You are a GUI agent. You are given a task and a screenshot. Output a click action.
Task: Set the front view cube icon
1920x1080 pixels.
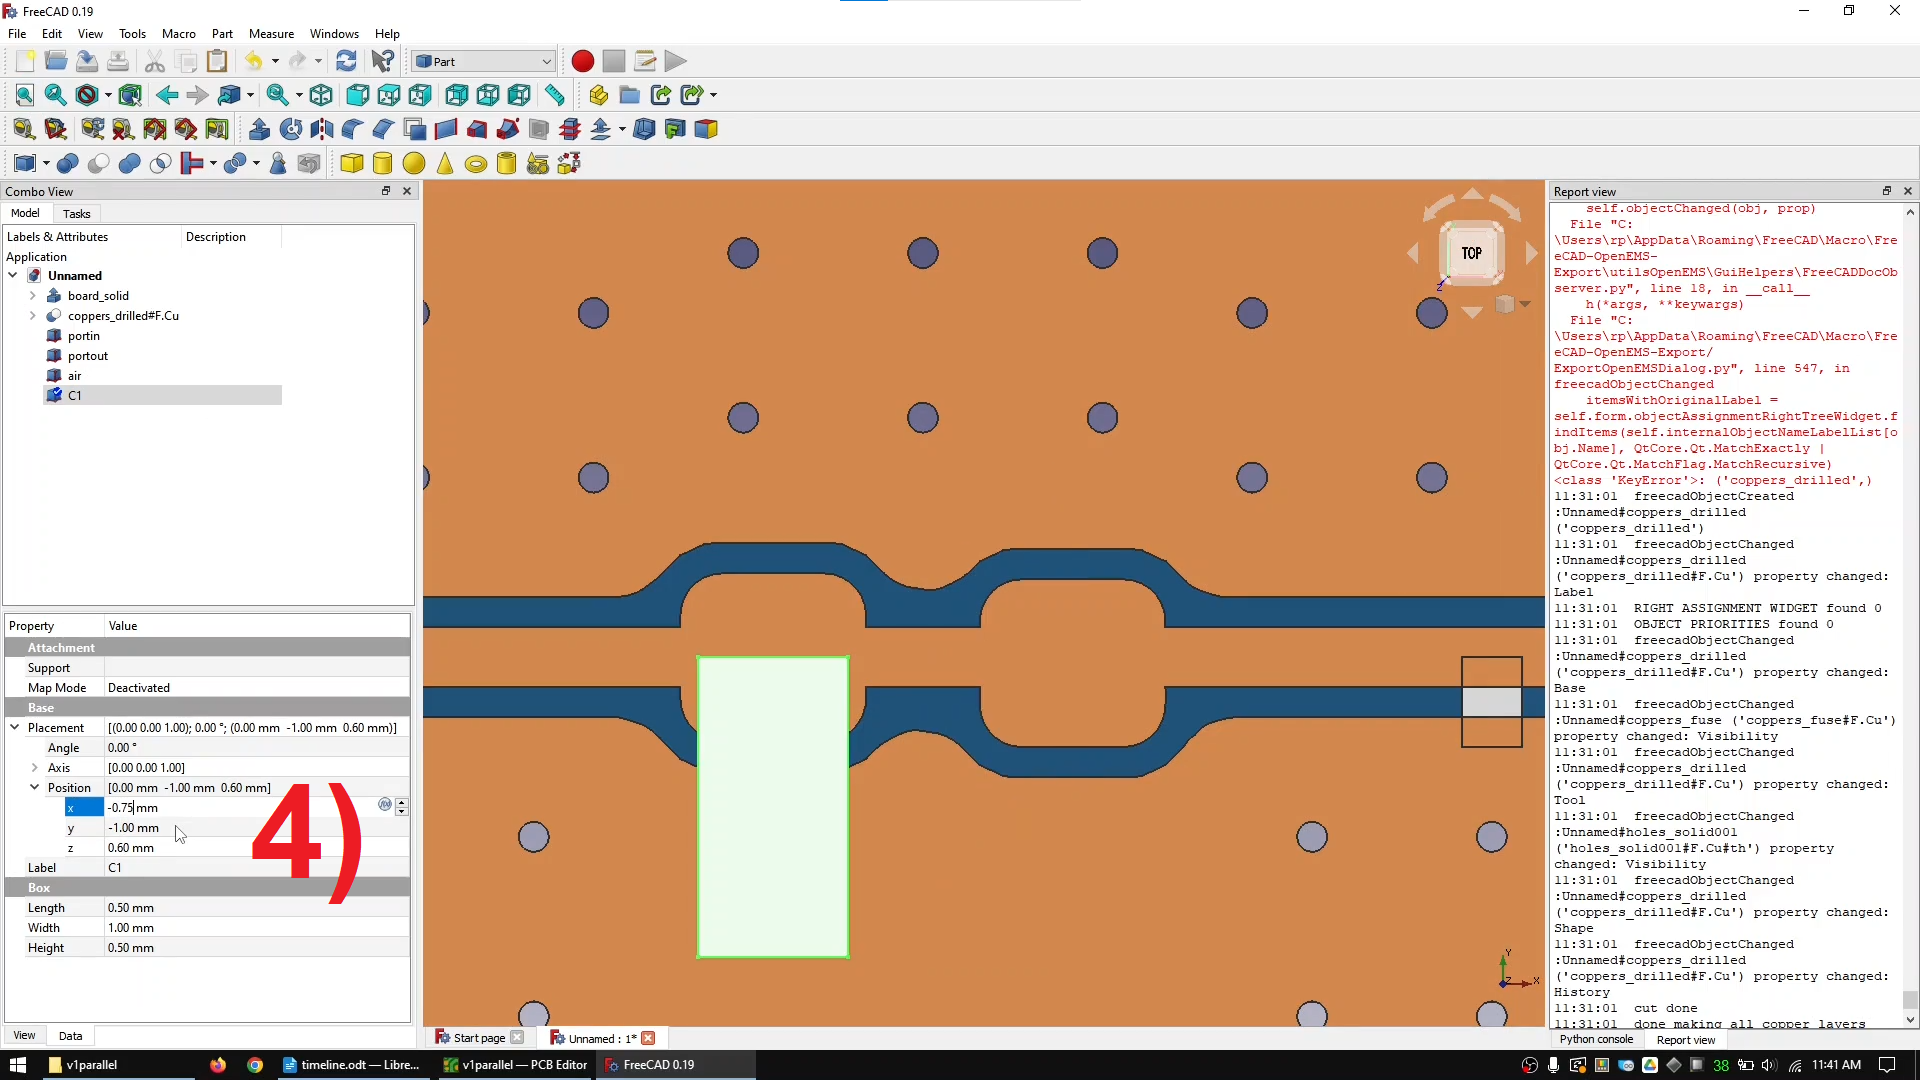[357, 95]
